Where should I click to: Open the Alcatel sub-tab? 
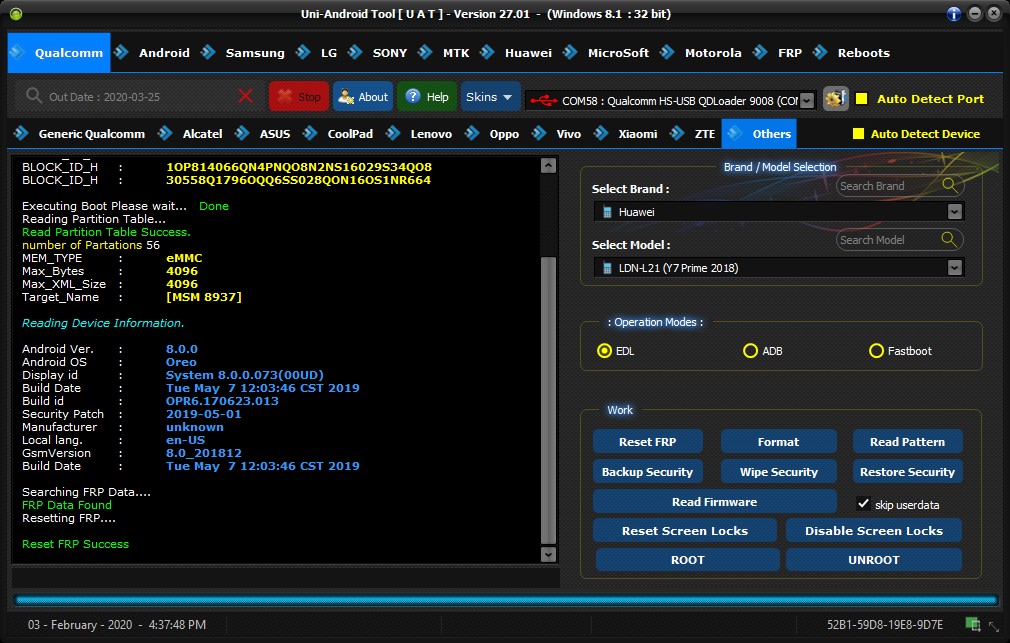[191, 134]
